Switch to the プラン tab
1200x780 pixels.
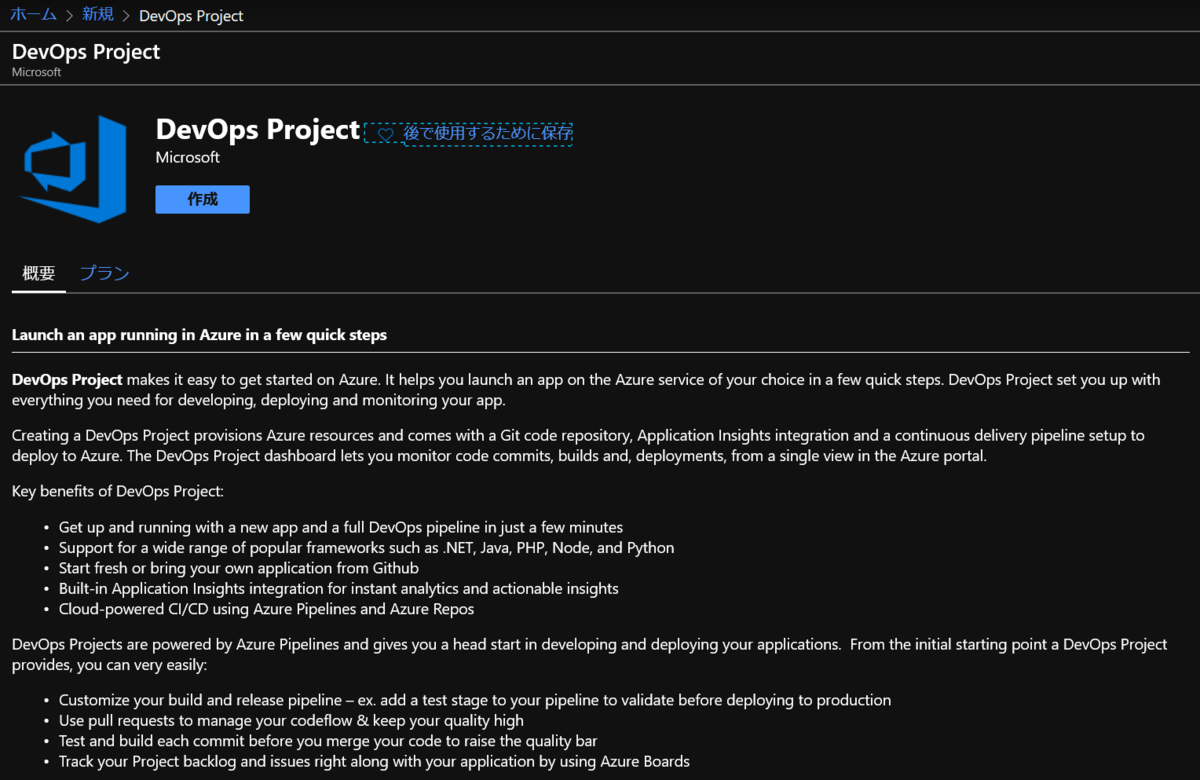[x=104, y=273]
